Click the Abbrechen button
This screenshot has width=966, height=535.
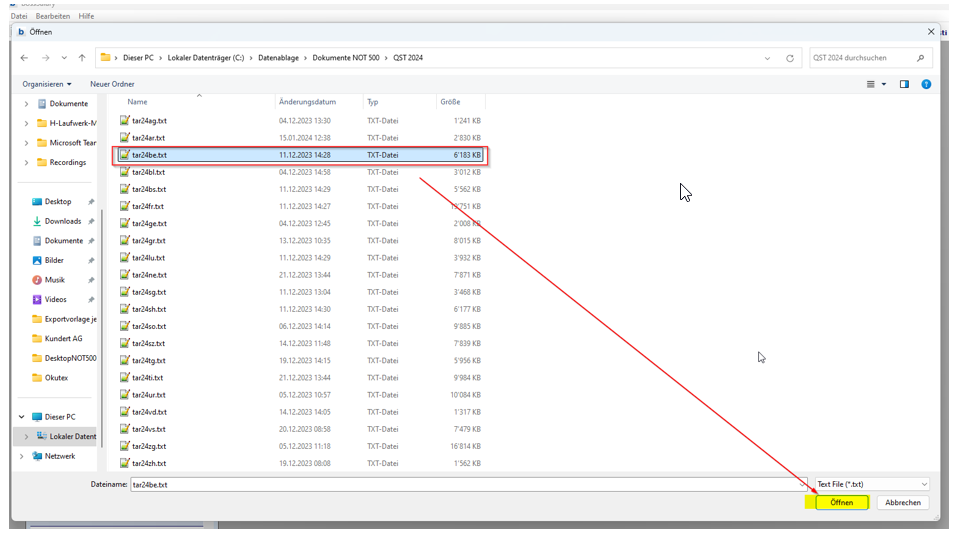tap(902, 502)
